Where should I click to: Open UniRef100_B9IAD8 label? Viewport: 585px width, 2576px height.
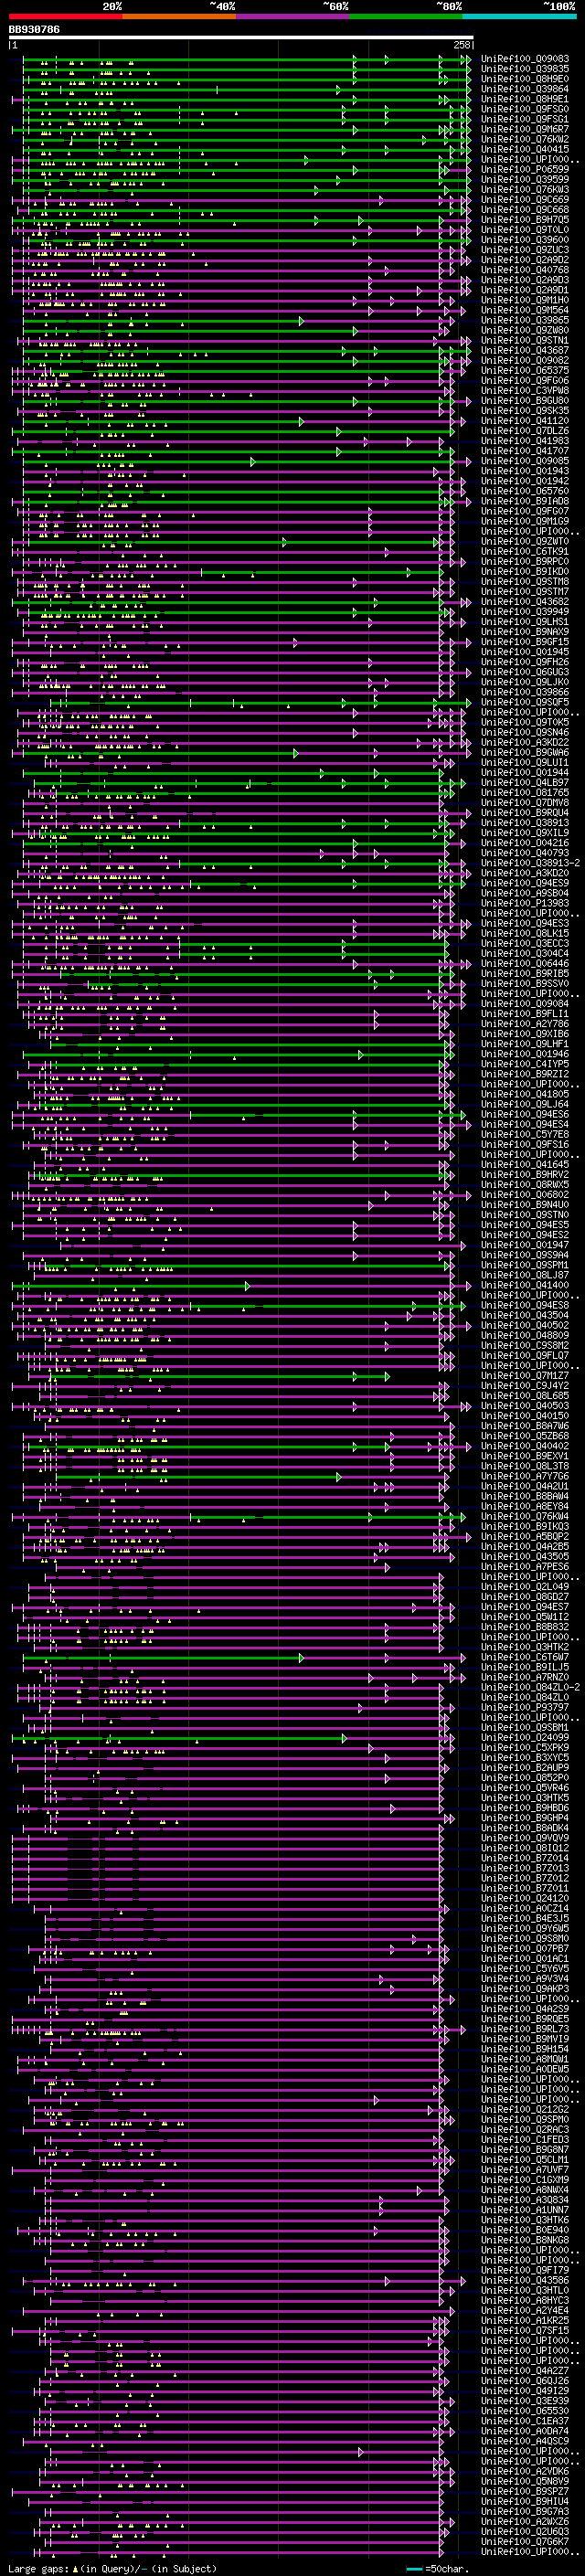point(525,501)
